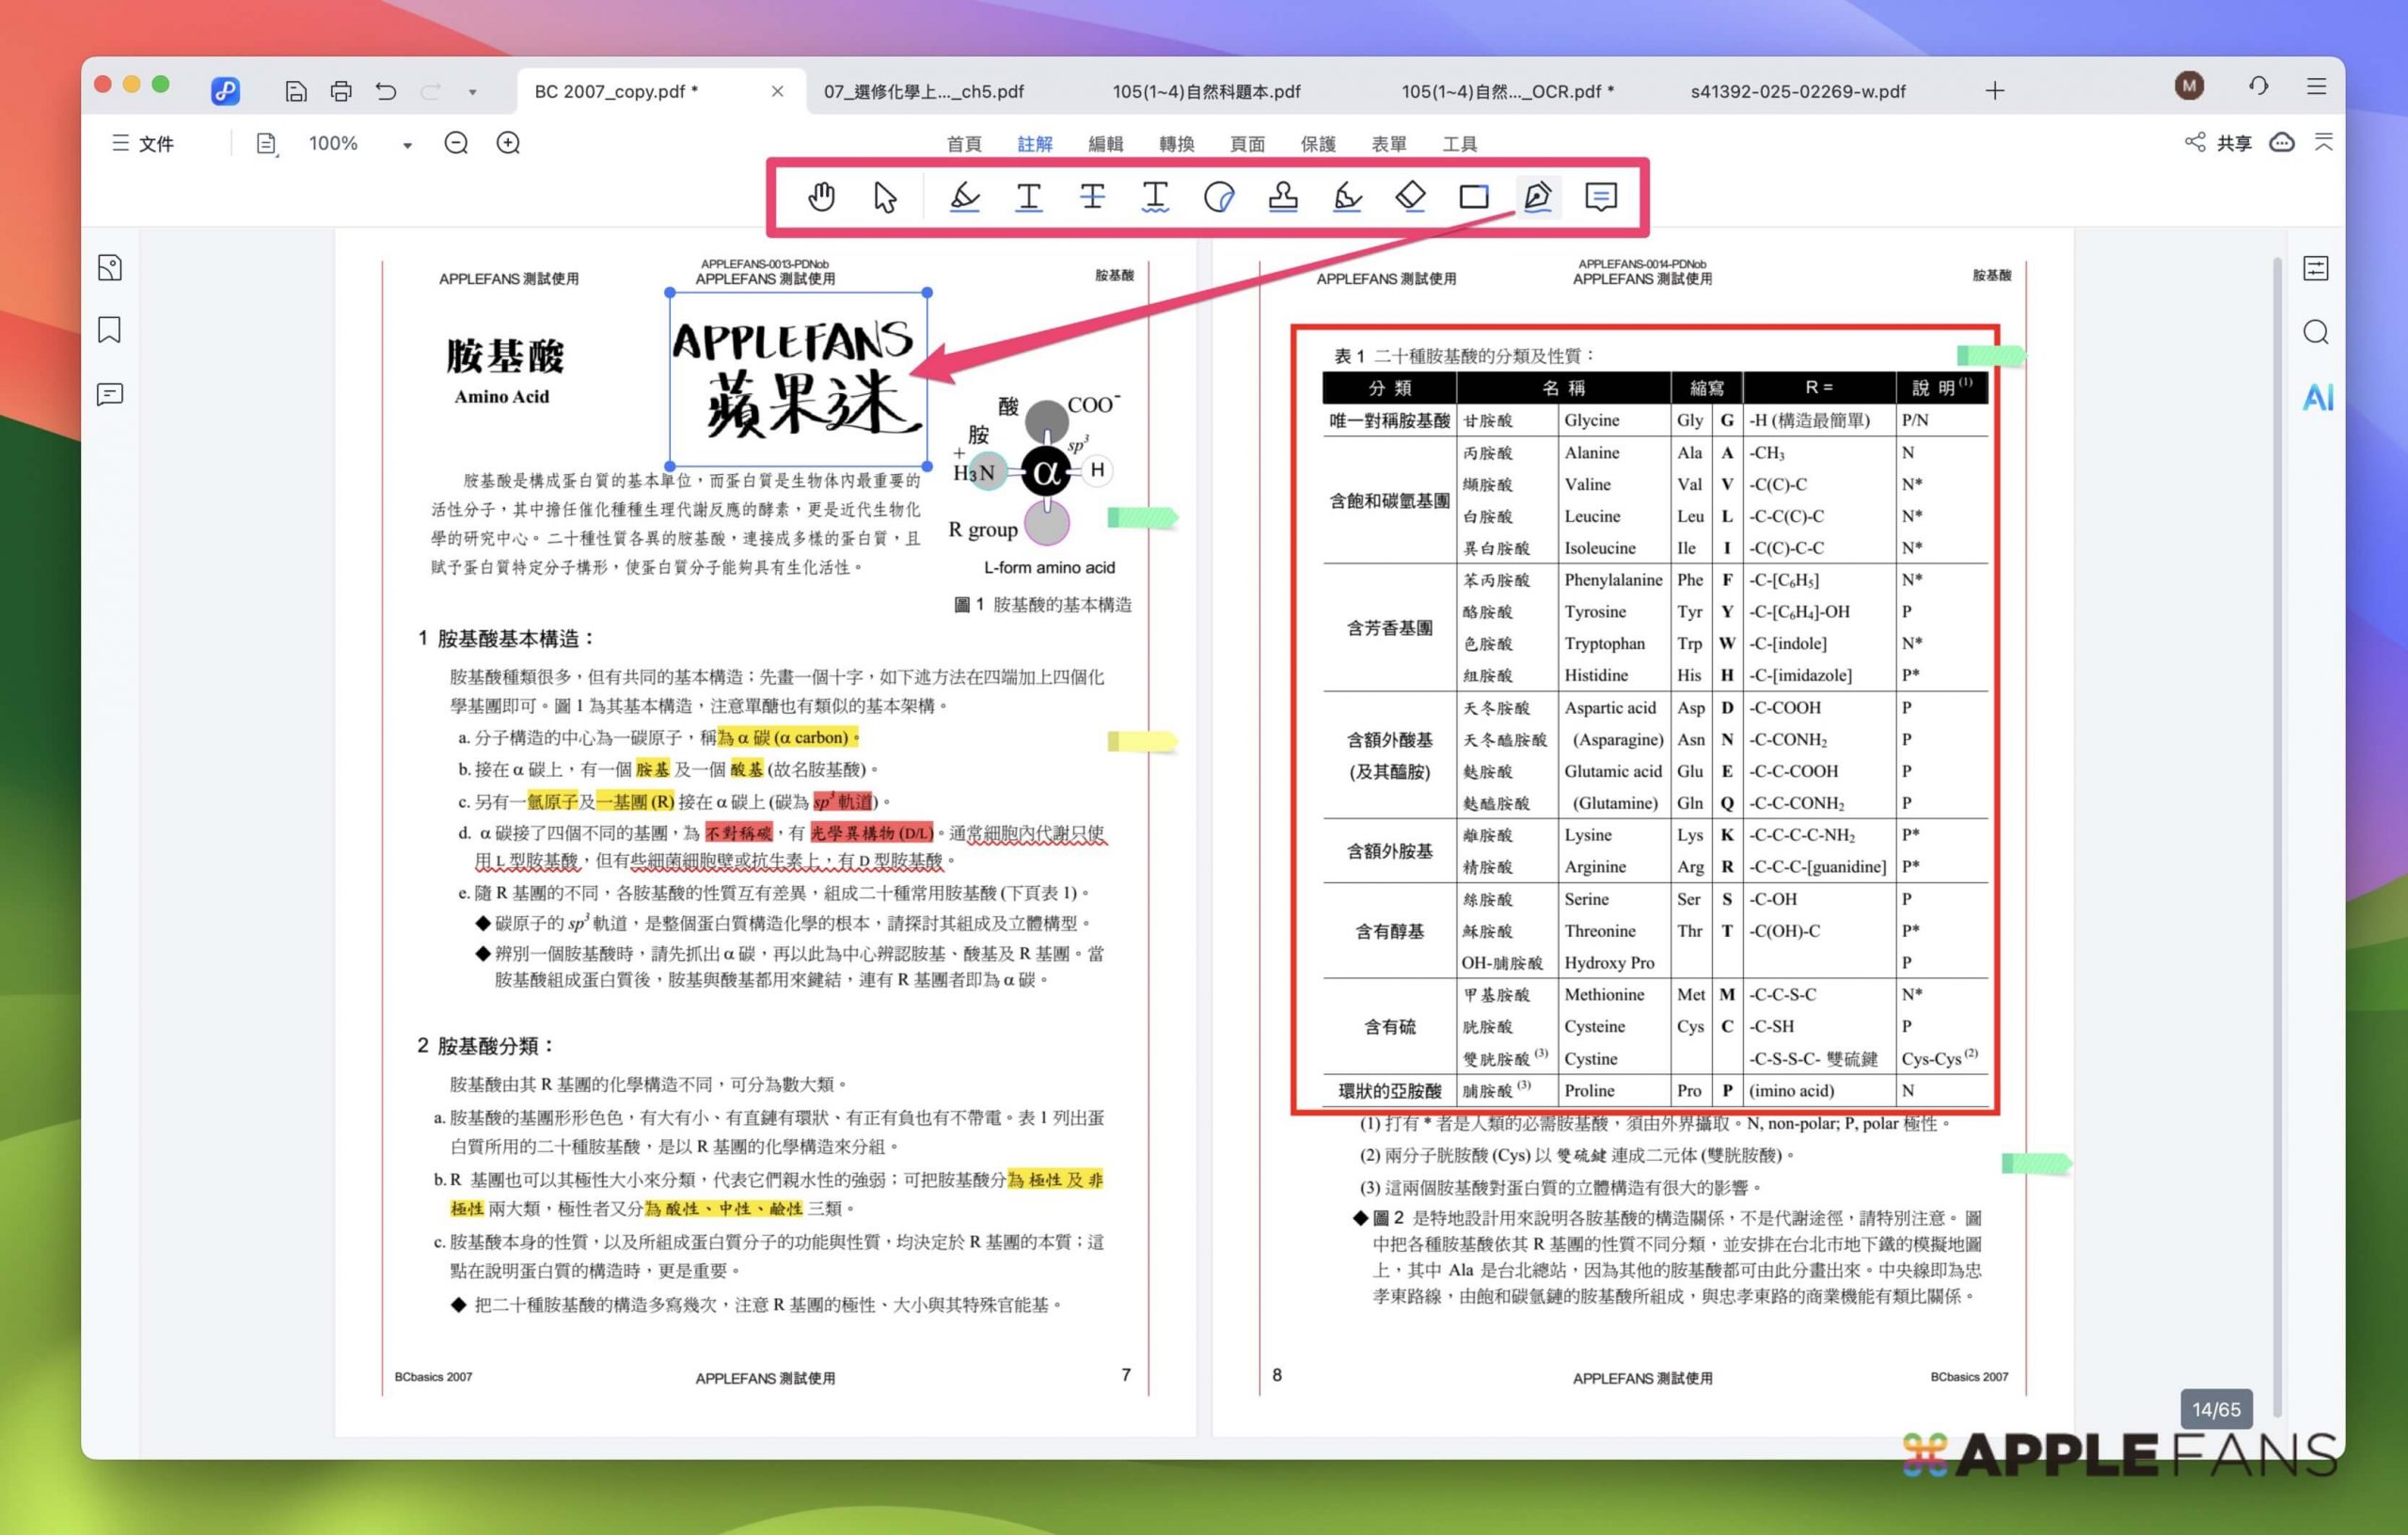This screenshot has width=2408, height=1535.
Task: Switch to the 轉換 ribbon tab
Action: tap(1177, 143)
